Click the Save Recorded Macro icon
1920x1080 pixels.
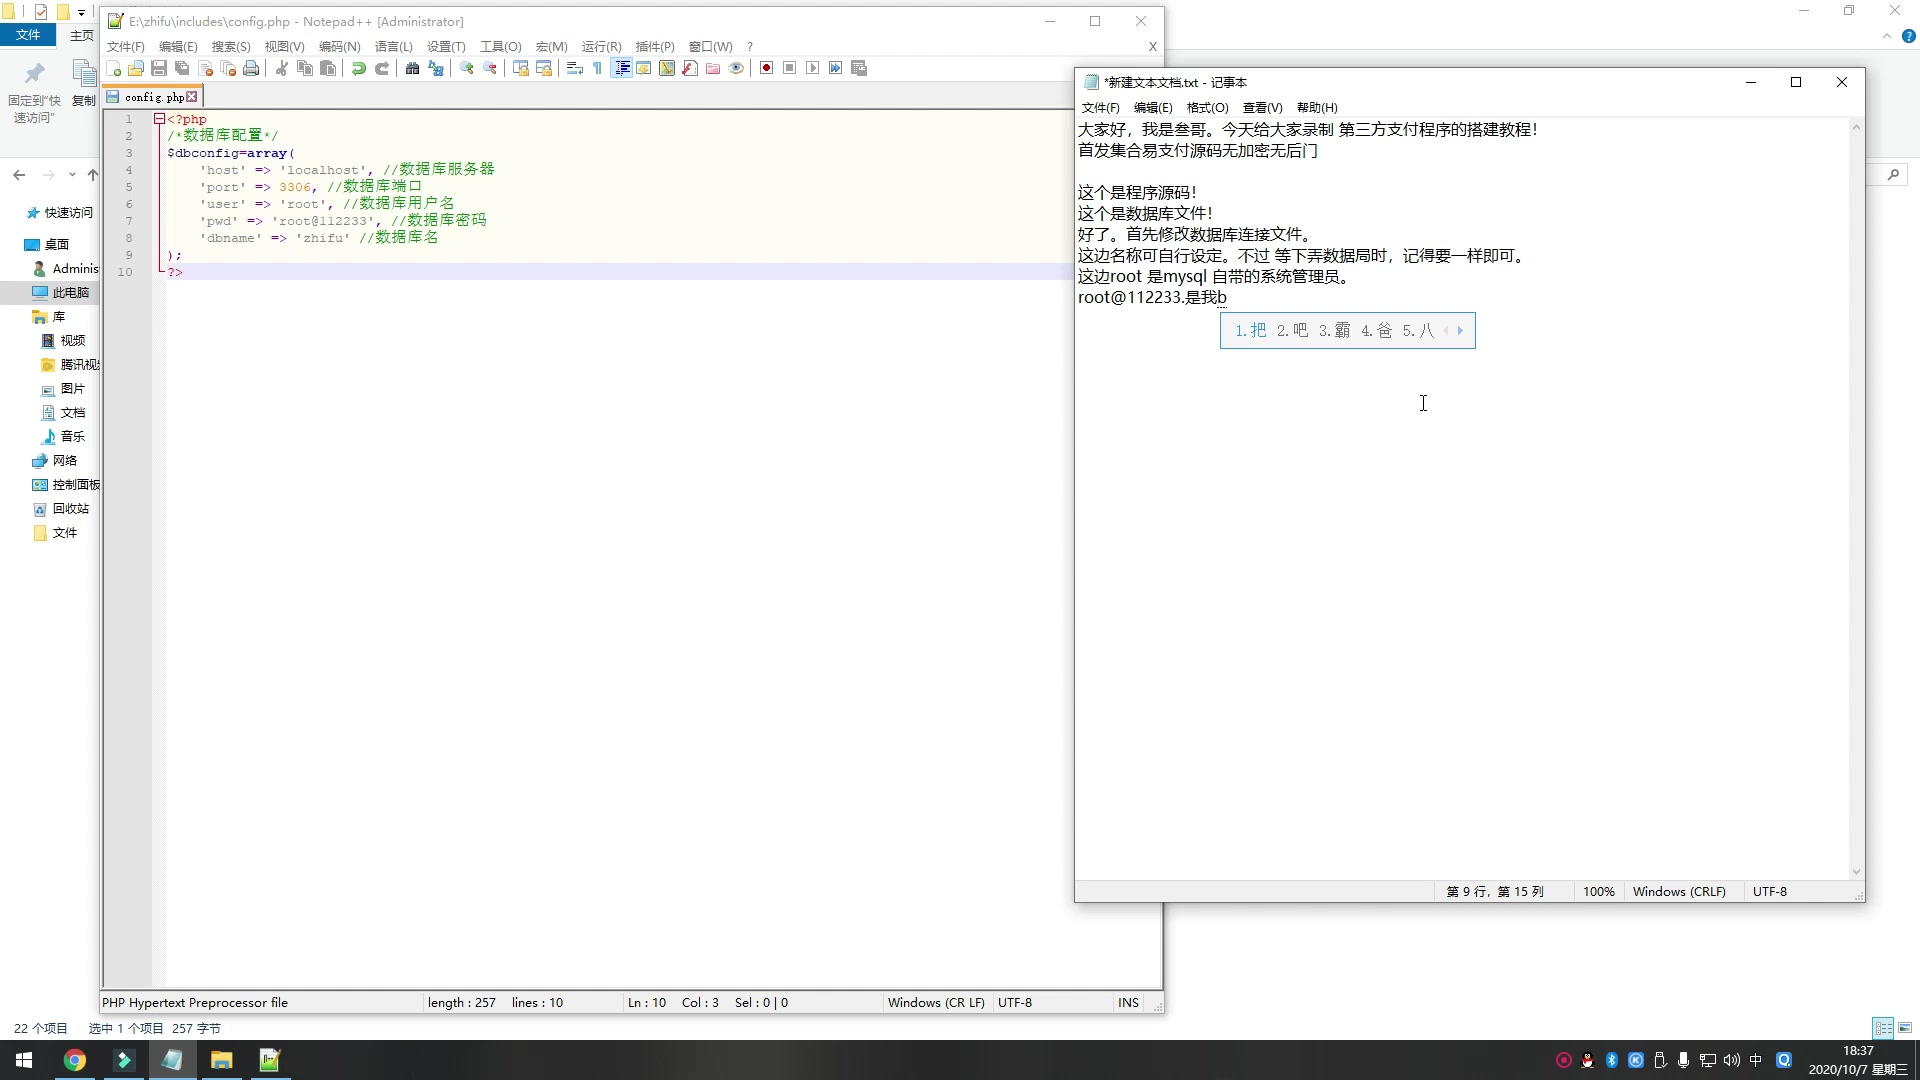(859, 68)
